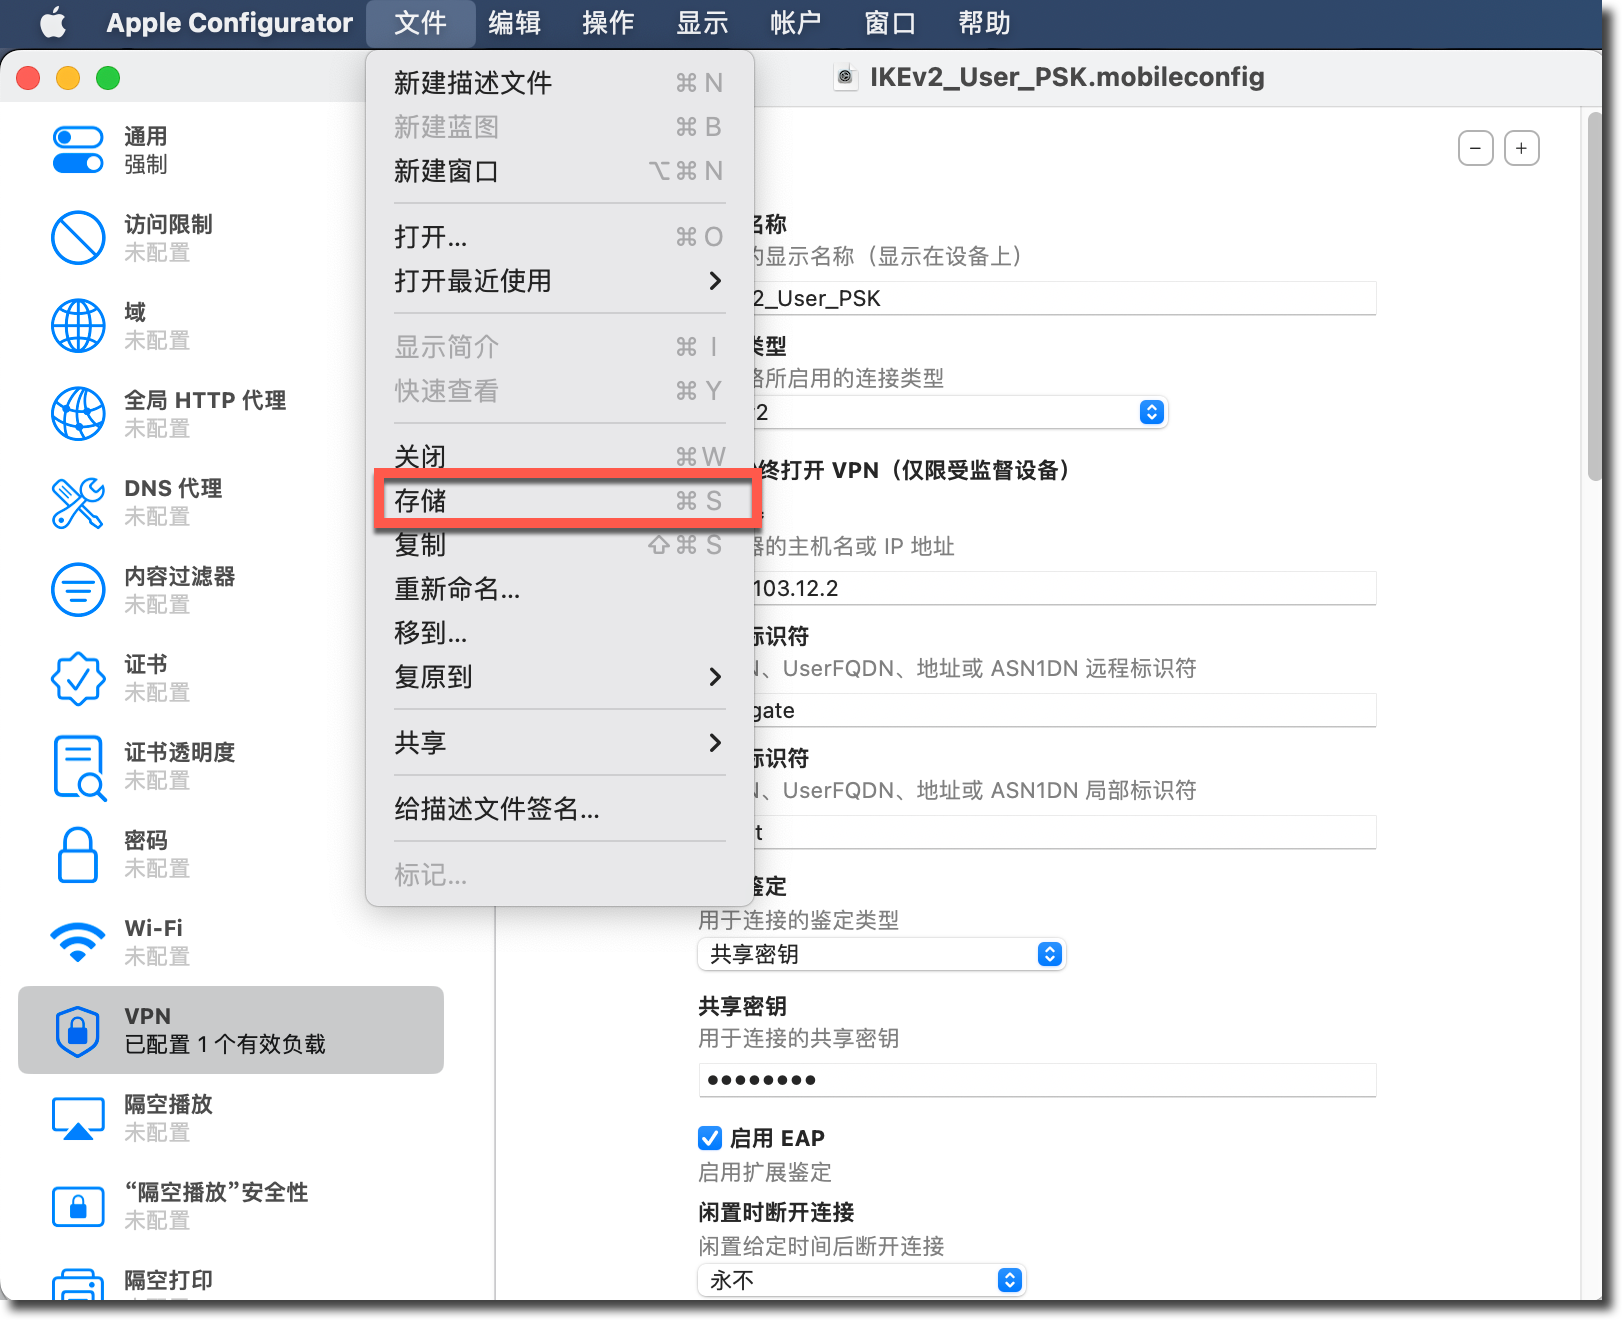Open the 永不 disconnect on idle dropdown
The height and width of the screenshot is (1320, 1622).
(861, 1280)
